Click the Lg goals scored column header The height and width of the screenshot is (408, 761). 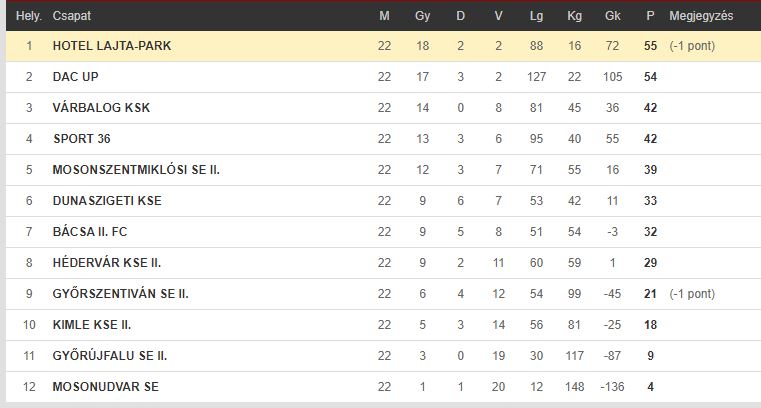coord(536,16)
